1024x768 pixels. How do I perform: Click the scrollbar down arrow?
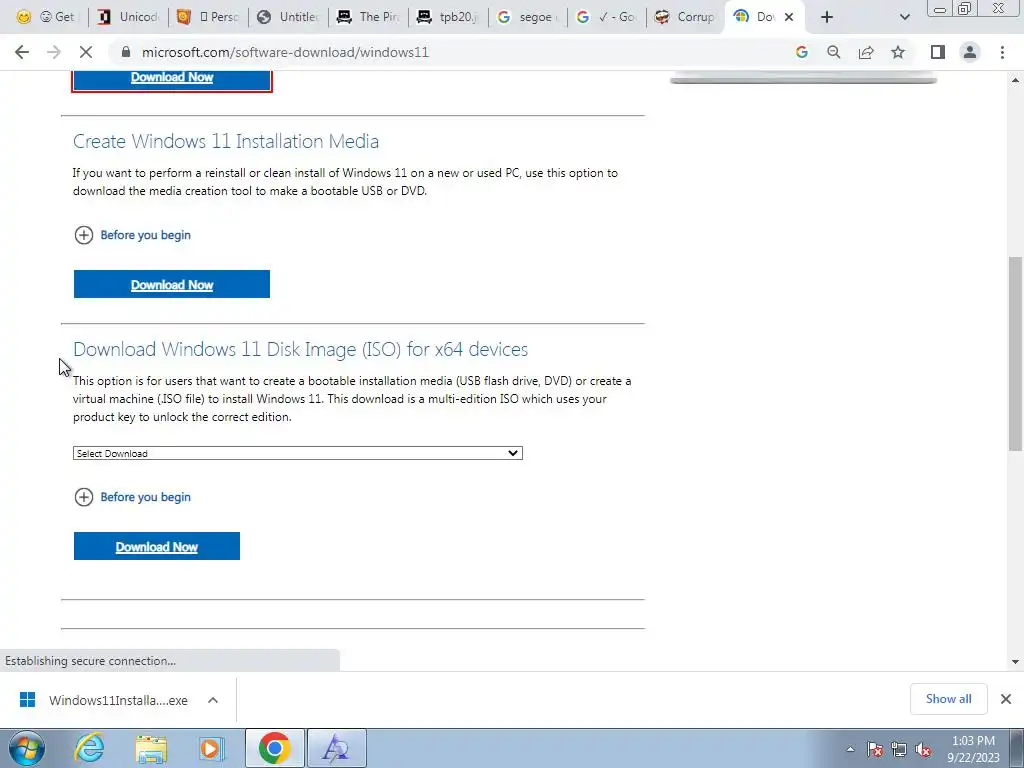click(1015, 662)
